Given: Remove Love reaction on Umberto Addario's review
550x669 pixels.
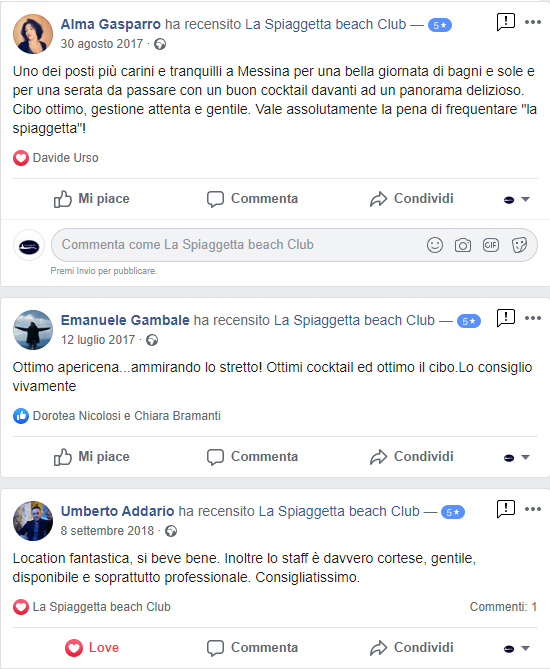Looking at the screenshot, I should 92,648.
